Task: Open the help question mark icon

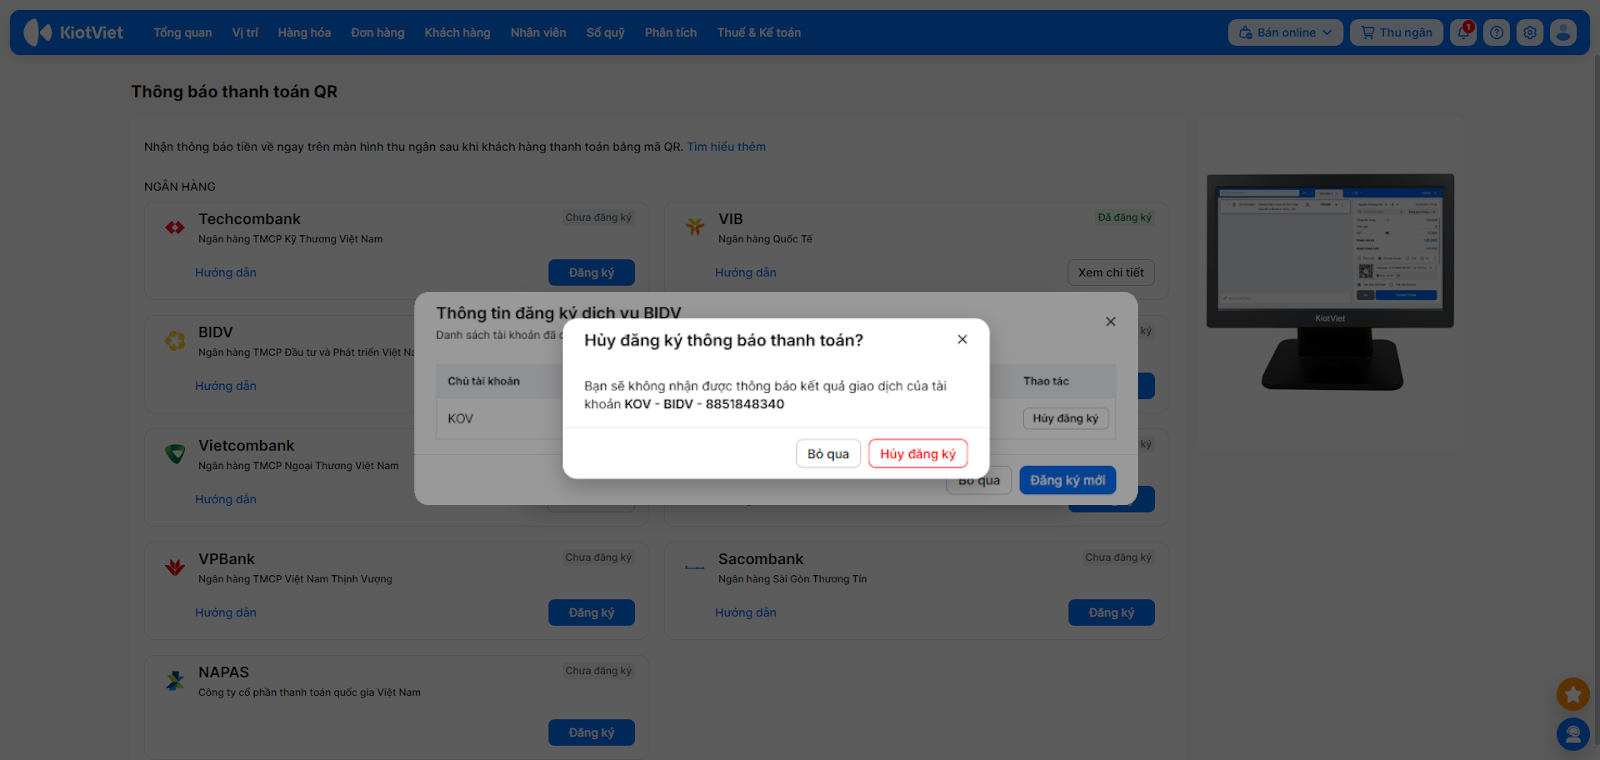Action: (x=1497, y=32)
